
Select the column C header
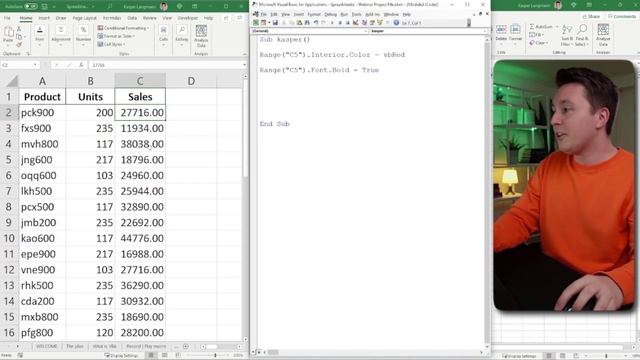pyautogui.click(x=140, y=81)
